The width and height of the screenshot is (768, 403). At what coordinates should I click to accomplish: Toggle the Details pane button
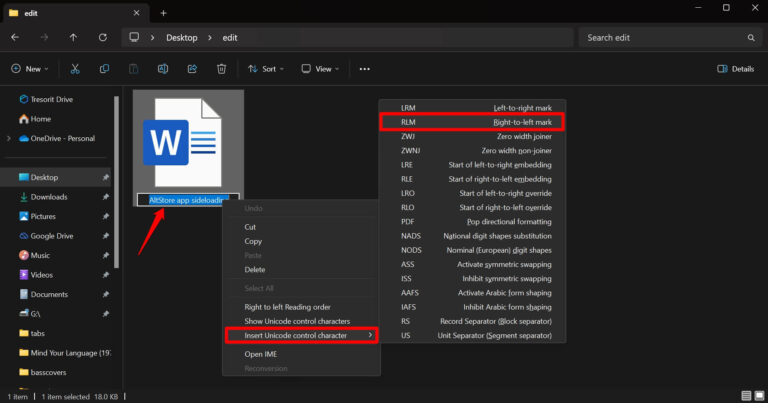[736, 69]
